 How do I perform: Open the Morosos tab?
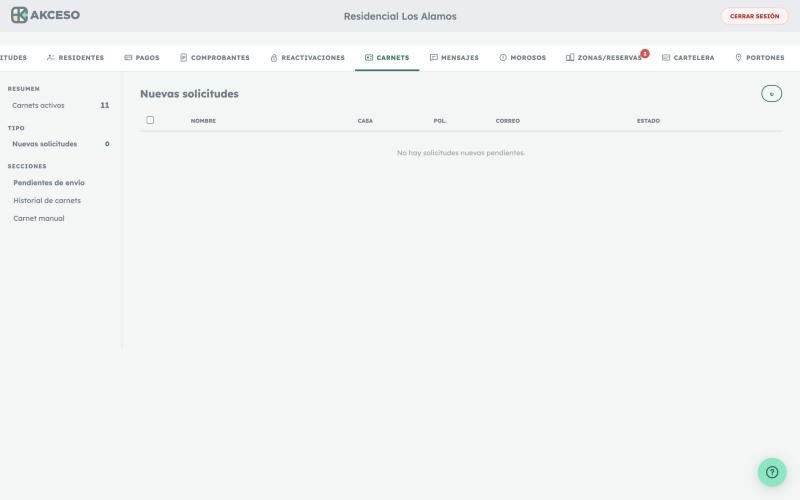pyautogui.click(x=522, y=58)
